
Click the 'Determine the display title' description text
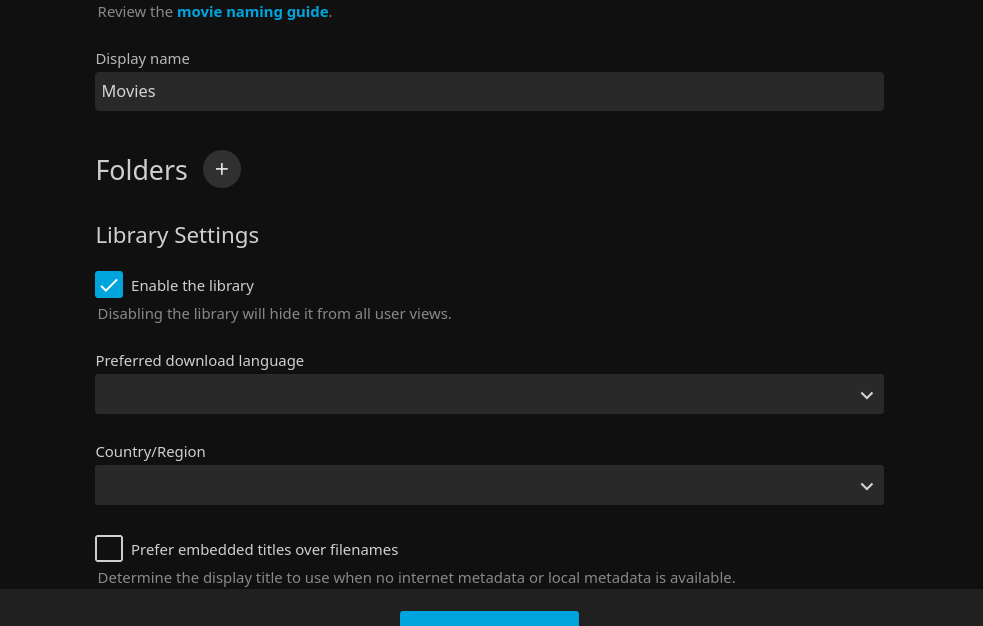click(x=416, y=578)
